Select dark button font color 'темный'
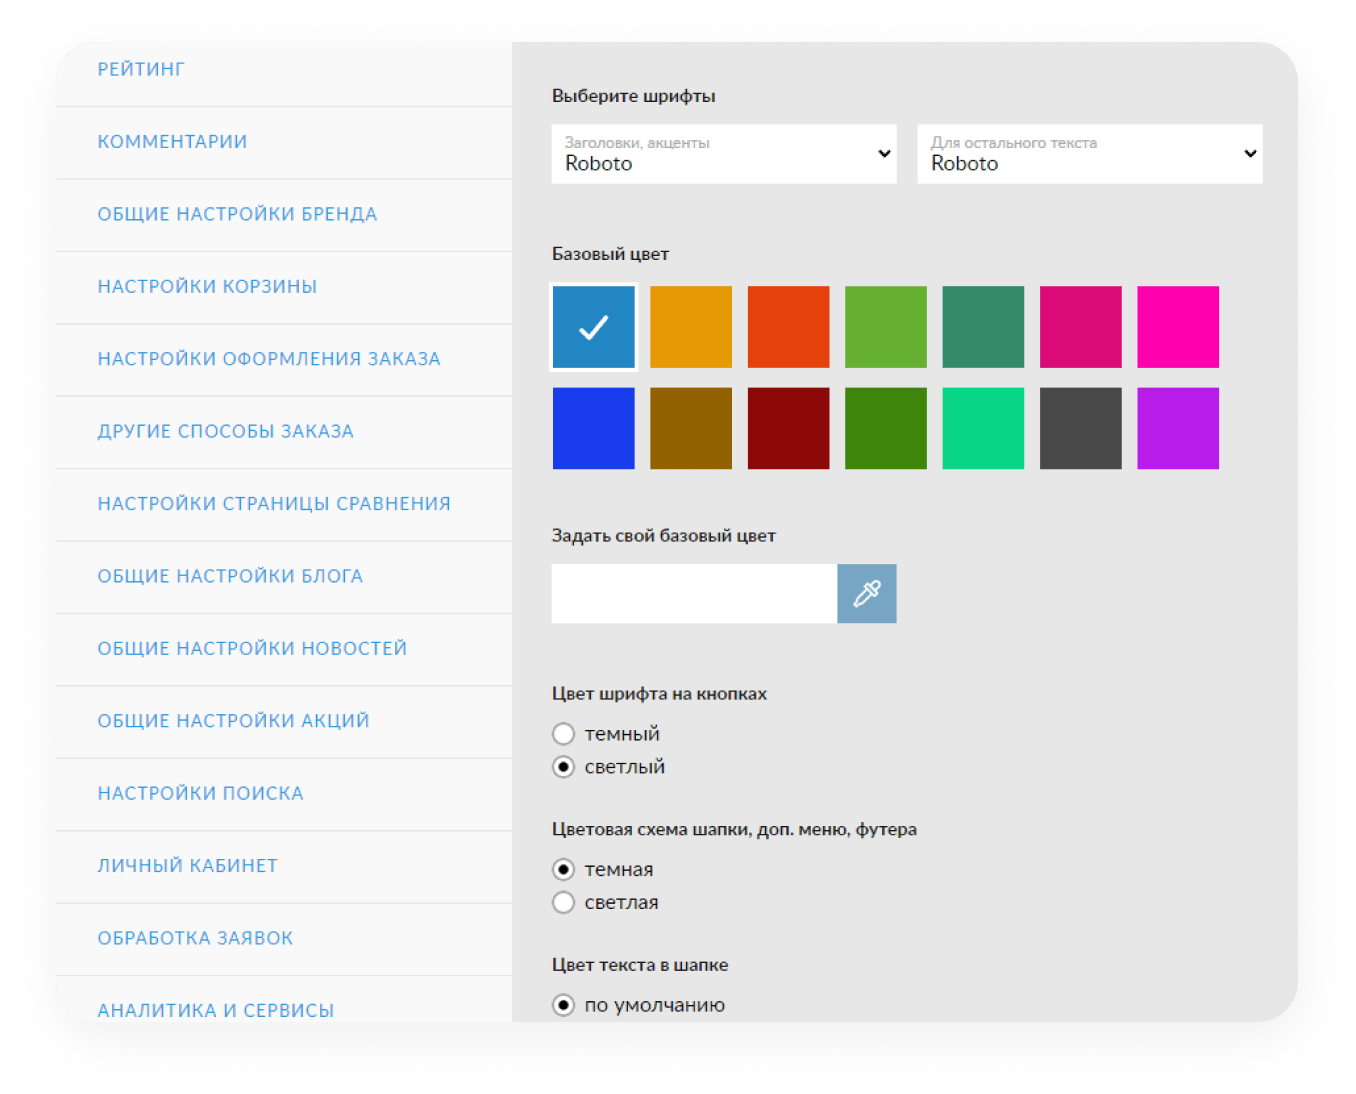Image resolution: width=1356 pixels, height=1094 pixels. [564, 734]
